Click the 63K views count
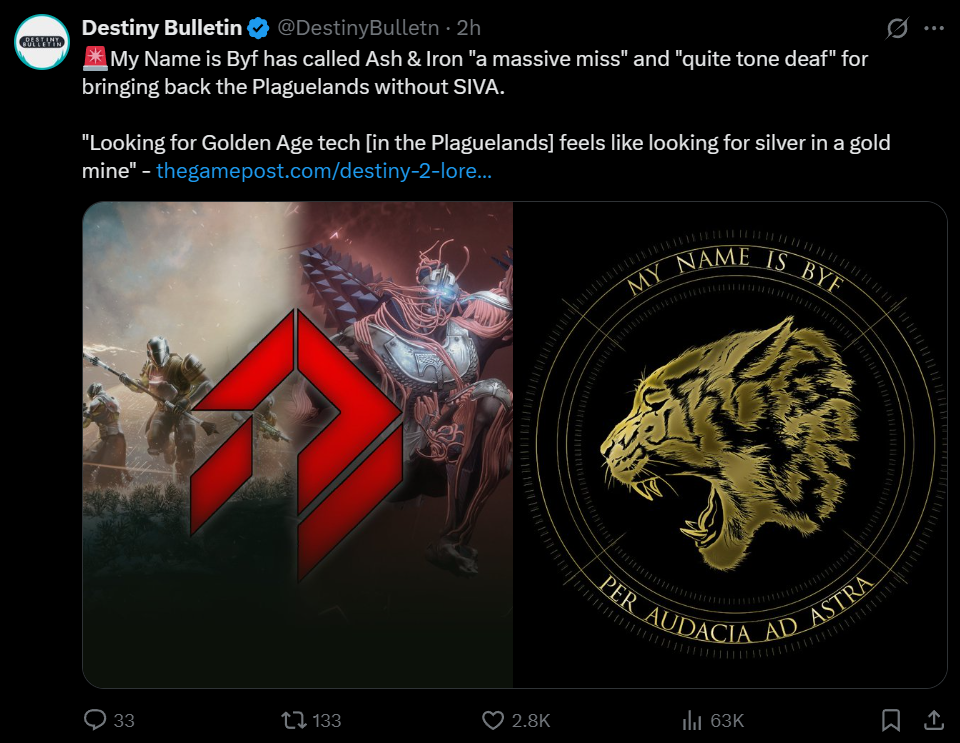This screenshot has width=960, height=743. click(727, 720)
